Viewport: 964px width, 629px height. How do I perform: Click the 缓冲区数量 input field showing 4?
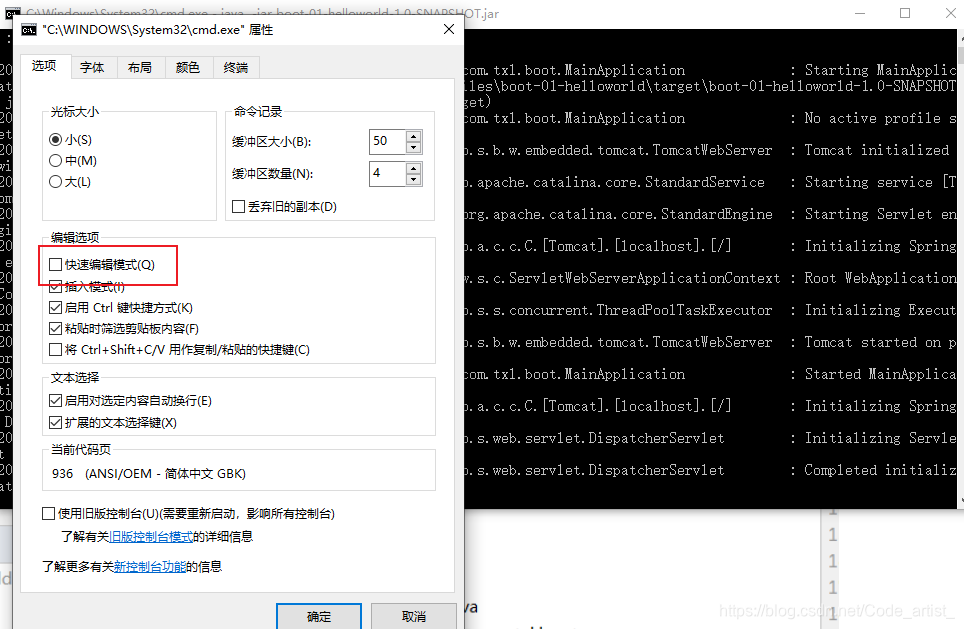pyautogui.click(x=387, y=173)
